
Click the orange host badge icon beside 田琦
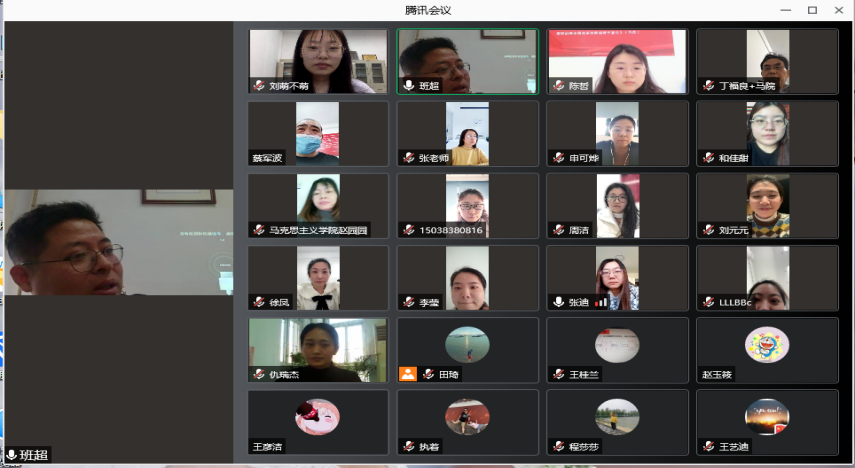pos(407,374)
